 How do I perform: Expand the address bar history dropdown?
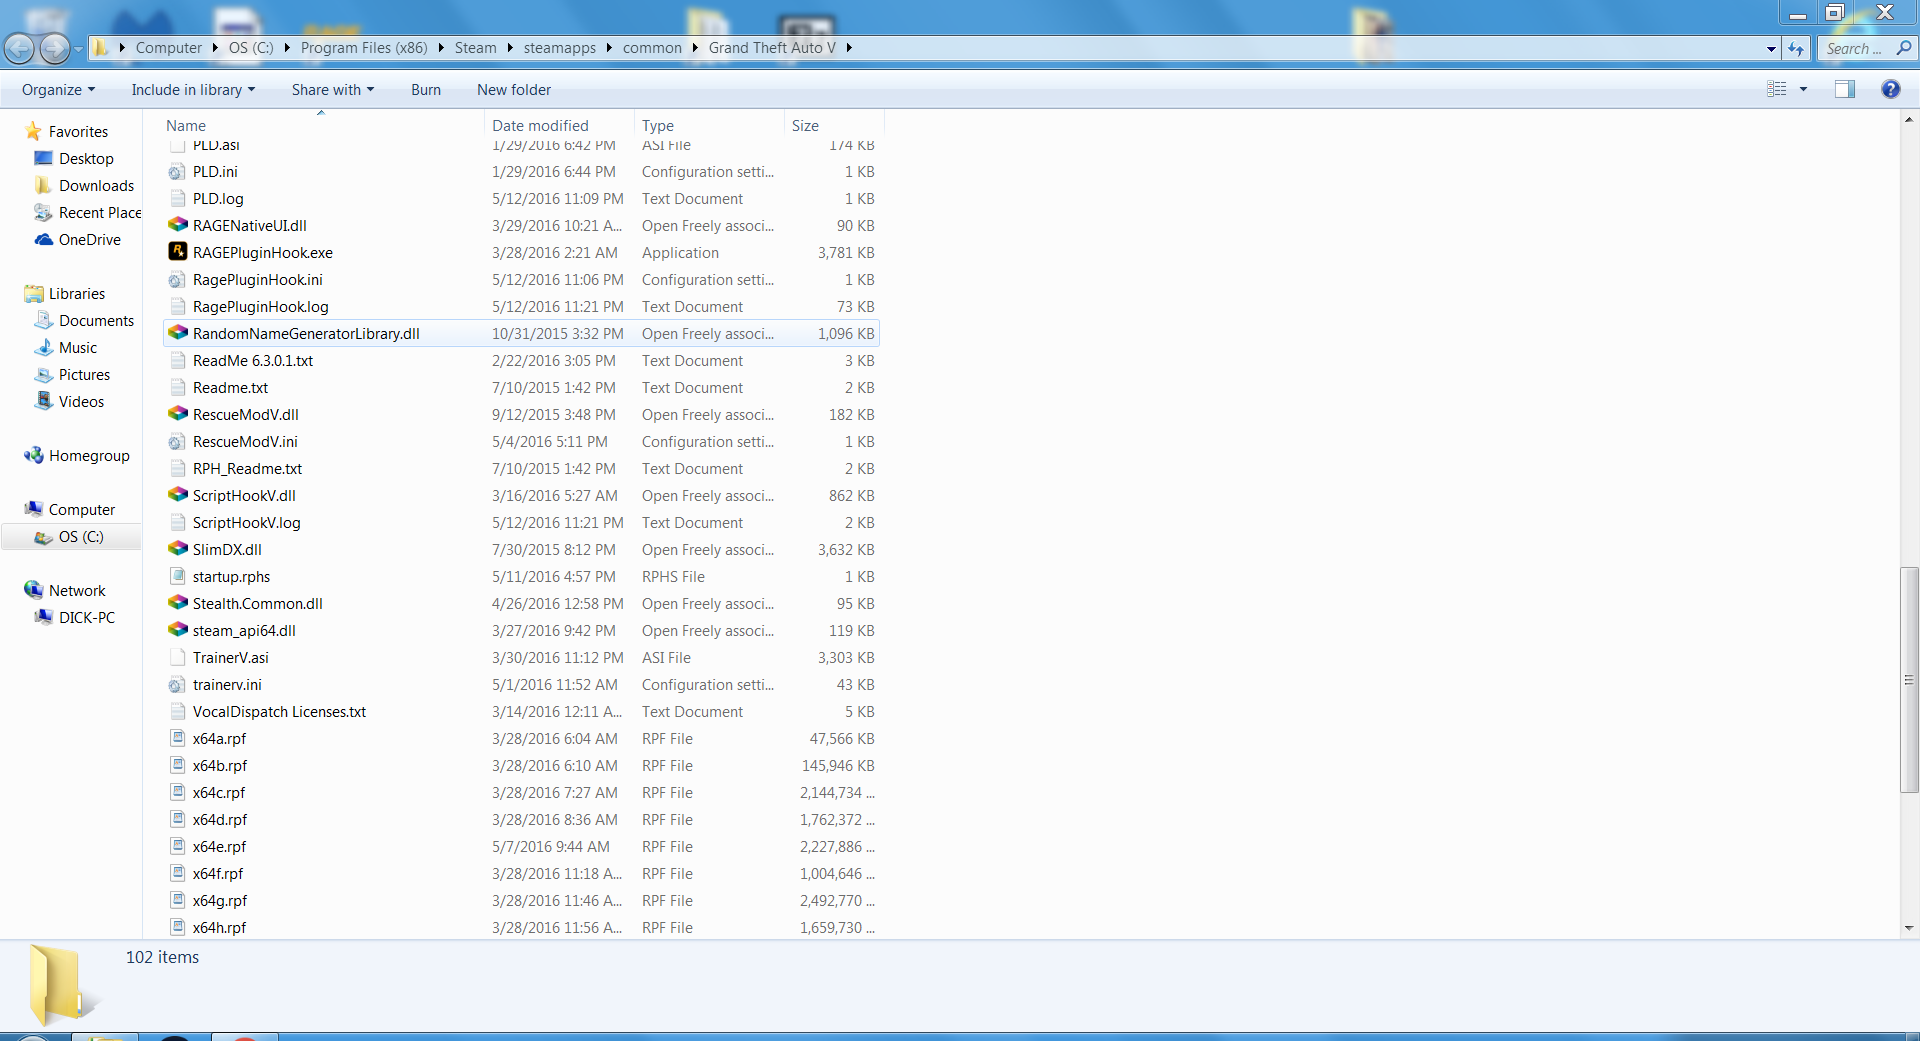tap(1771, 48)
